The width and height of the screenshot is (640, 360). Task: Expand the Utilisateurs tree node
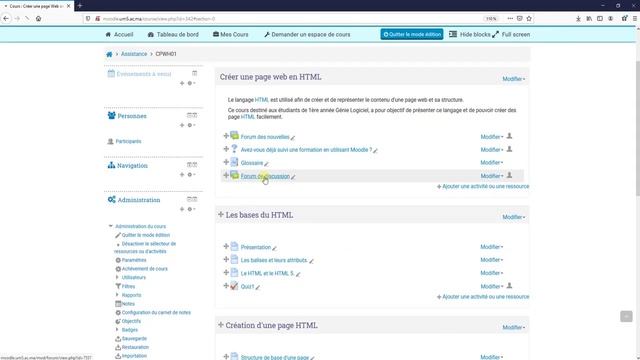(x=117, y=277)
